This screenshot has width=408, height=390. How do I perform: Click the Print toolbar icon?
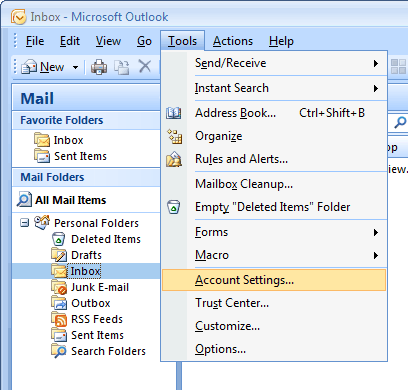[99, 67]
